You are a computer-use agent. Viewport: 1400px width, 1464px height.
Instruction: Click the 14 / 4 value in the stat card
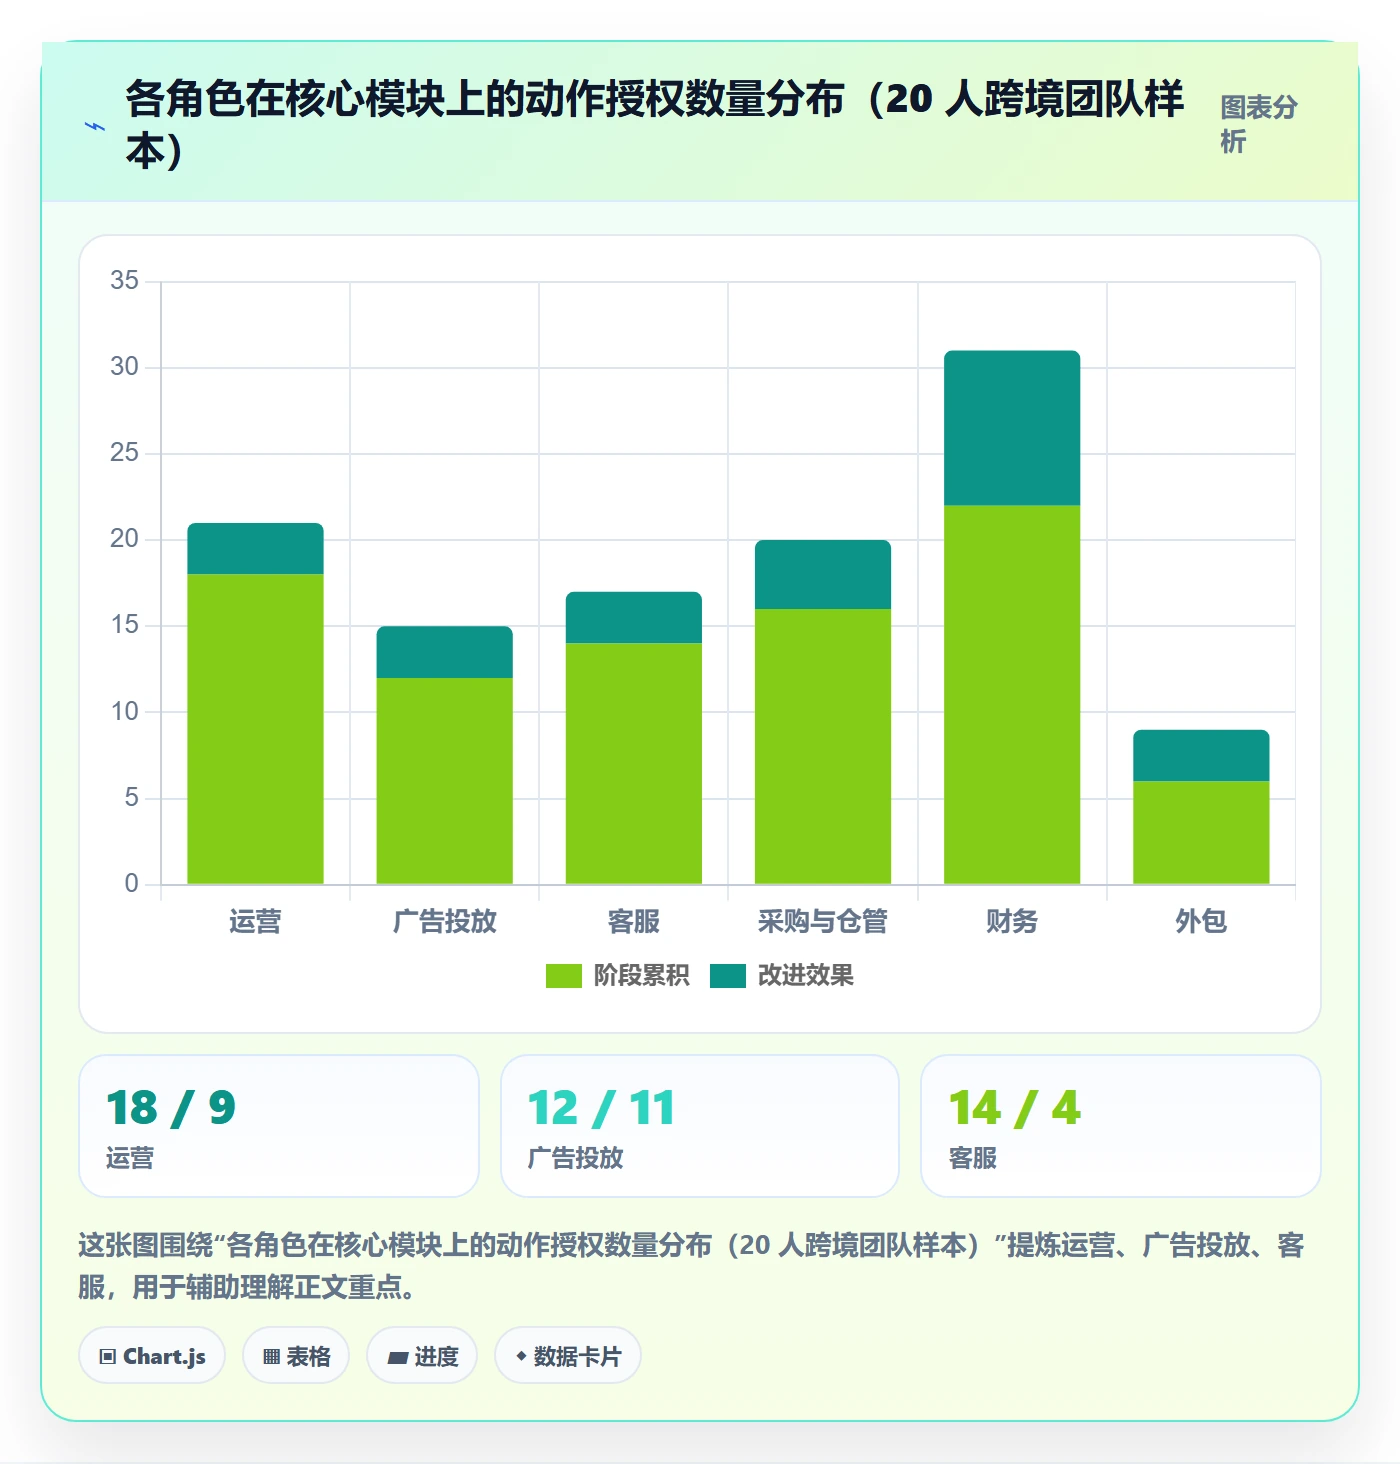(x=1015, y=1108)
